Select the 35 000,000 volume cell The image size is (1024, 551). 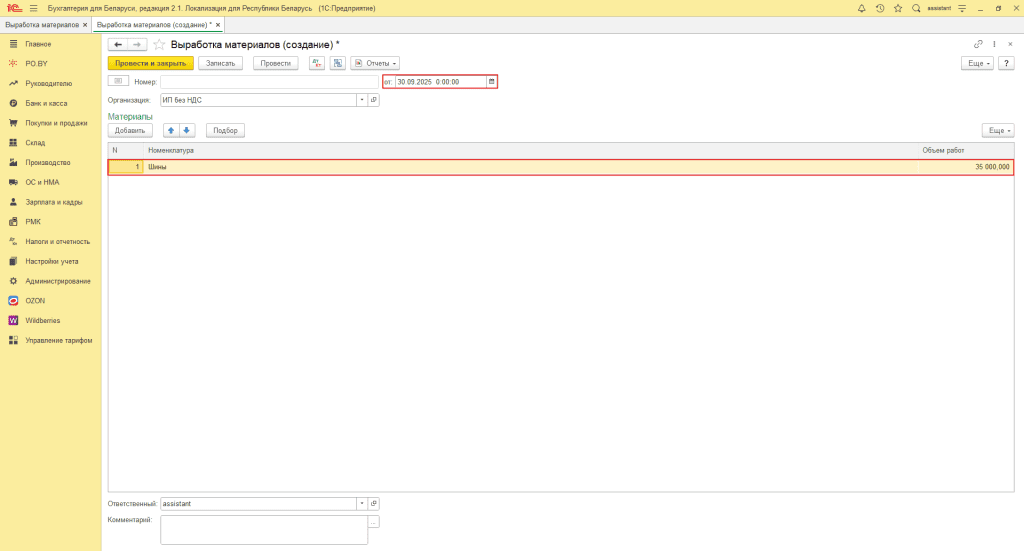click(966, 167)
